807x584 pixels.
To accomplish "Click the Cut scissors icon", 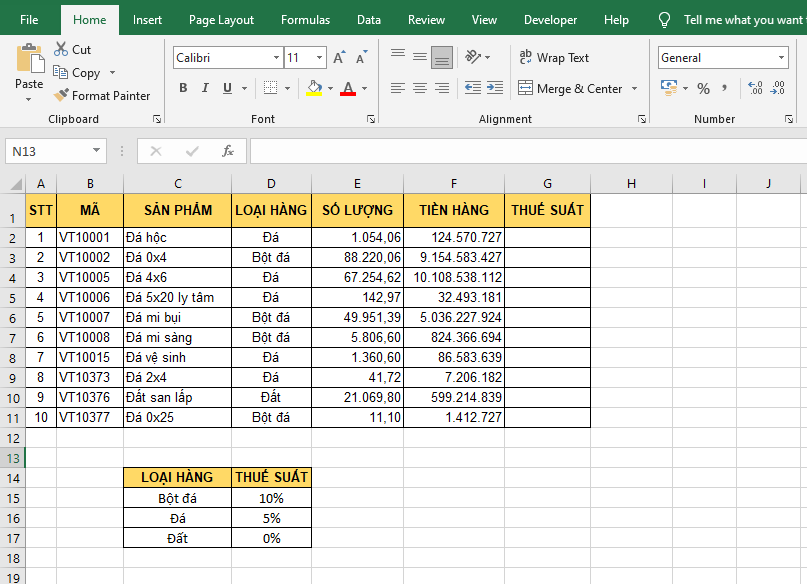I will (61, 49).
